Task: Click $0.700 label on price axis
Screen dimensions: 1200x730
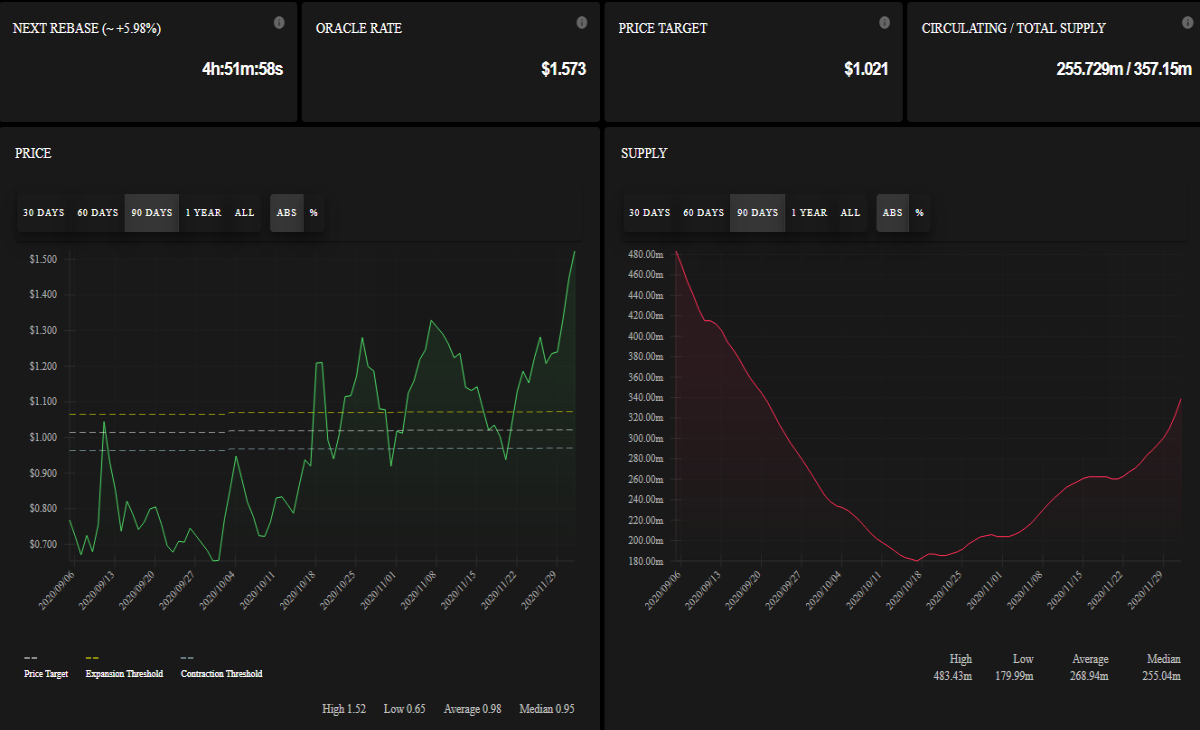Action: click(42, 545)
